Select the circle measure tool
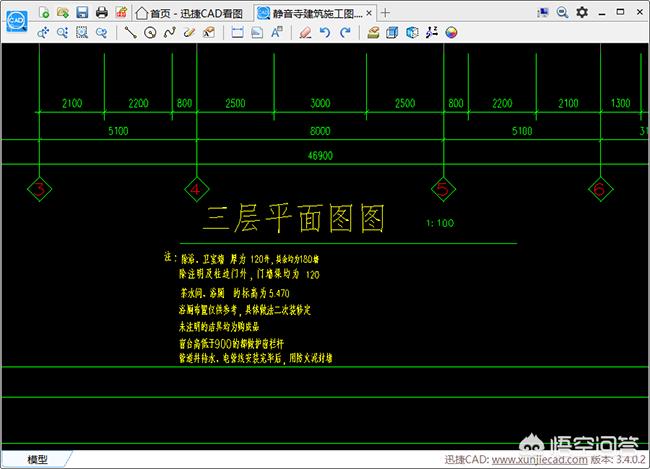 coord(150,32)
